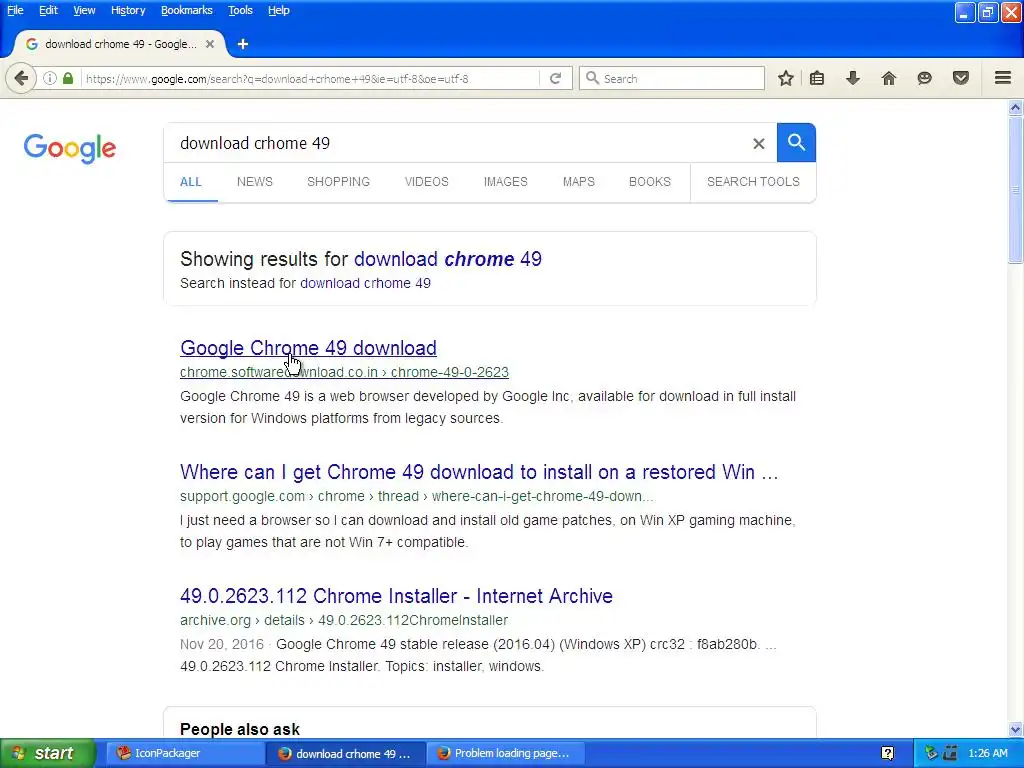The height and width of the screenshot is (768, 1024).
Task: Close the 'download crhome 49' tab
Action: point(210,44)
